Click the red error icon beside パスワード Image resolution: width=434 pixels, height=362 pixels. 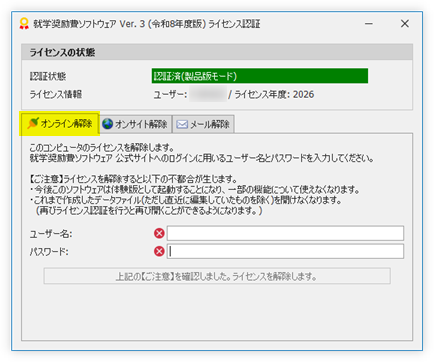pos(159,251)
